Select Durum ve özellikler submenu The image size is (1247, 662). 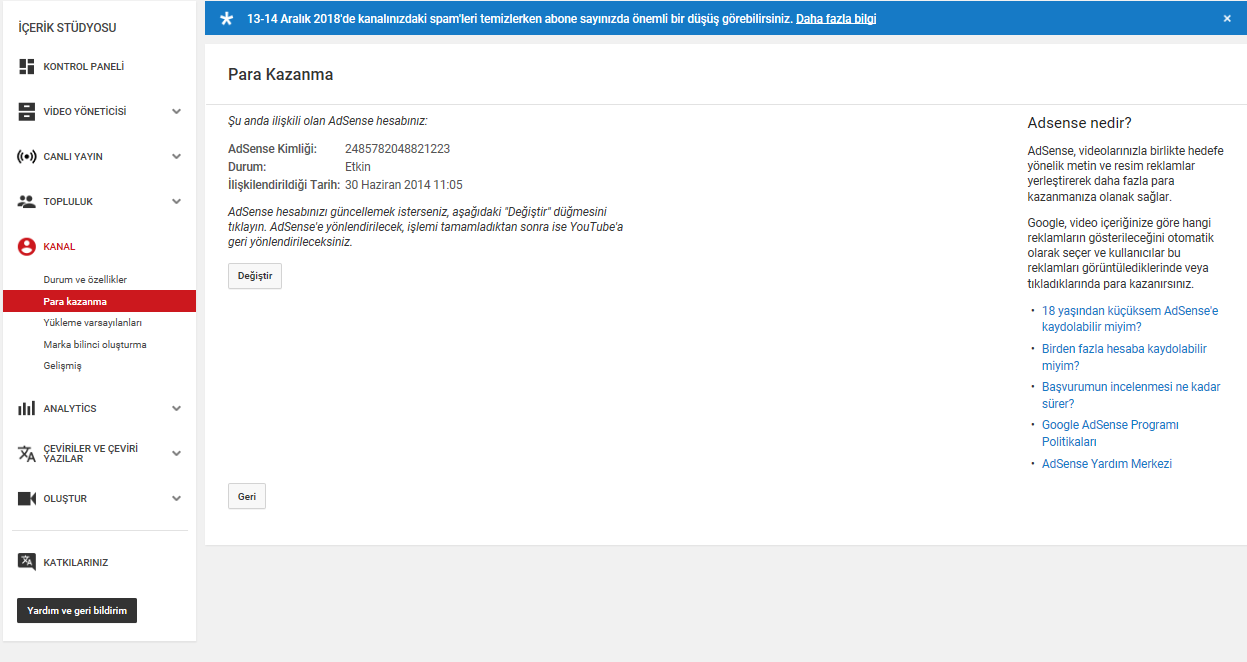pyautogui.click(x=85, y=280)
